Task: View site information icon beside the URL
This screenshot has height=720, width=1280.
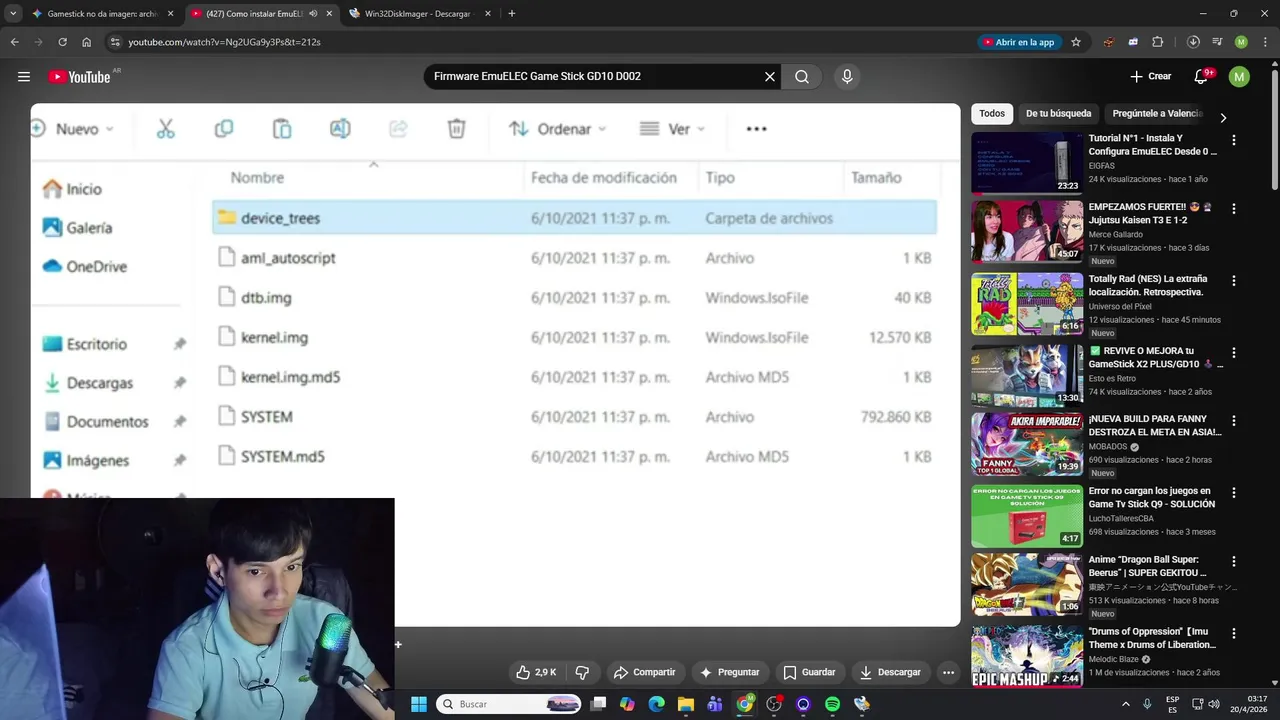Action: pyautogui.click(x=115, y=42)
